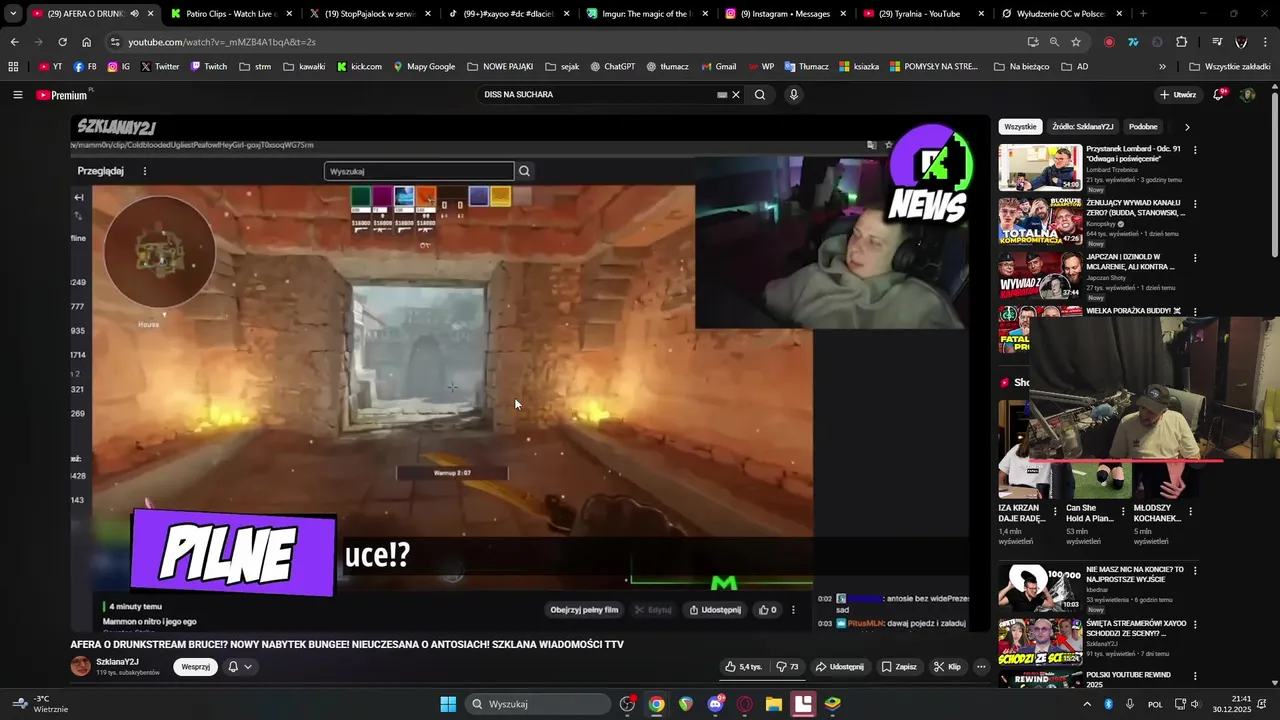The height and width of the screenshot is (720, 1280).
Task: Open Mapy Google bookmark
Action: click(424, 67)
